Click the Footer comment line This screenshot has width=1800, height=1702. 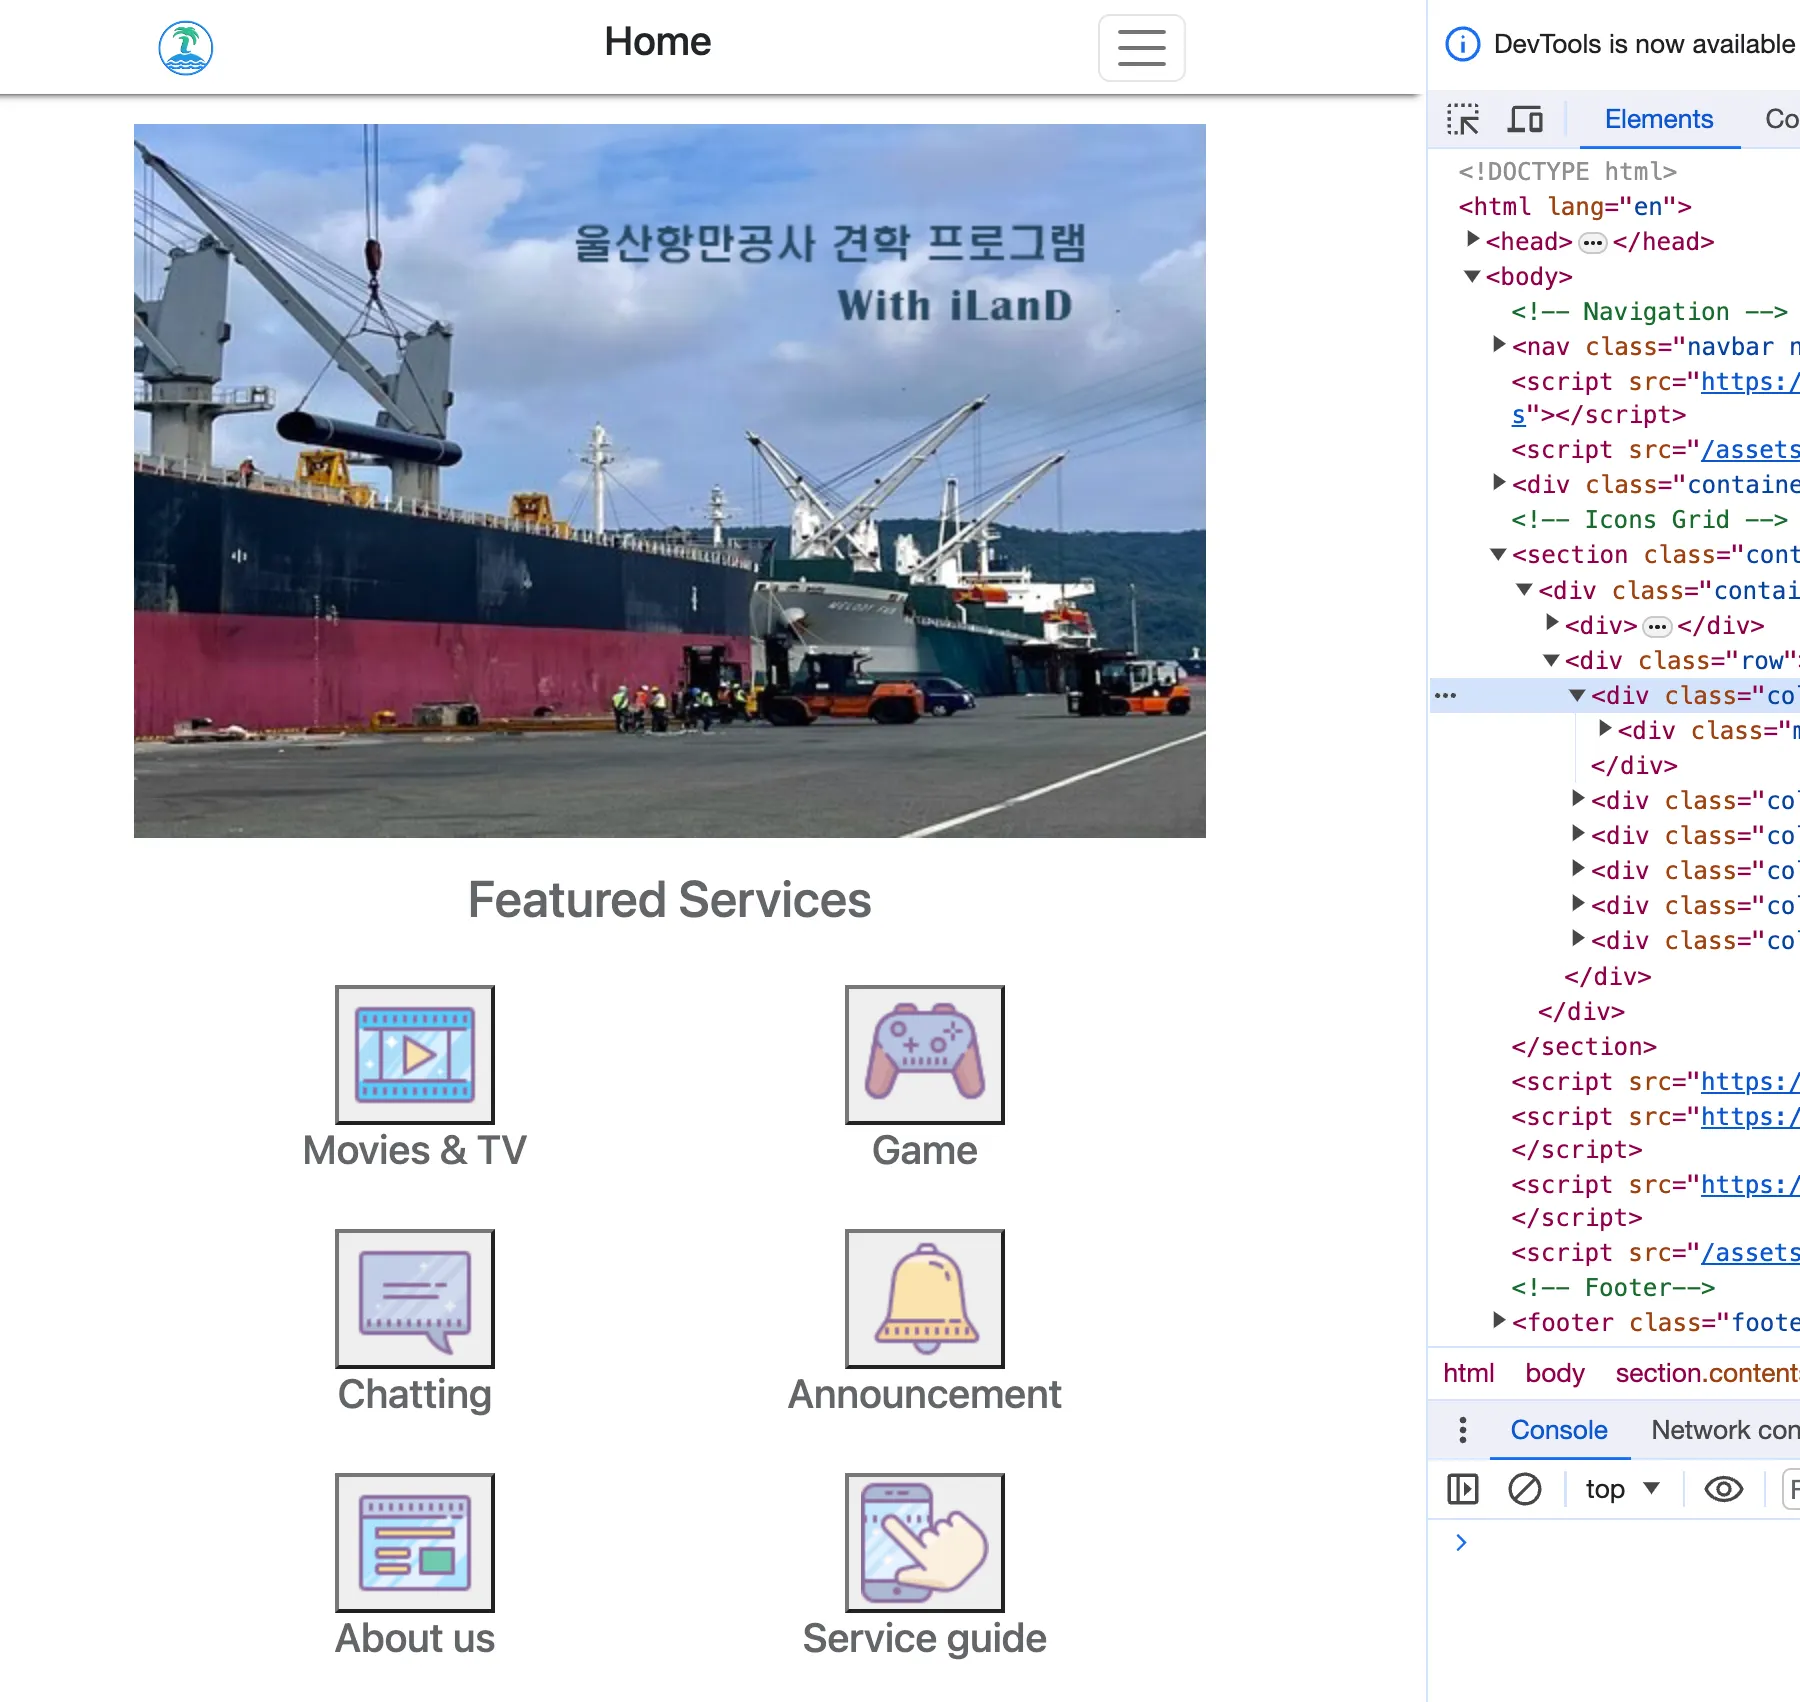[x=1613, y=1287]
